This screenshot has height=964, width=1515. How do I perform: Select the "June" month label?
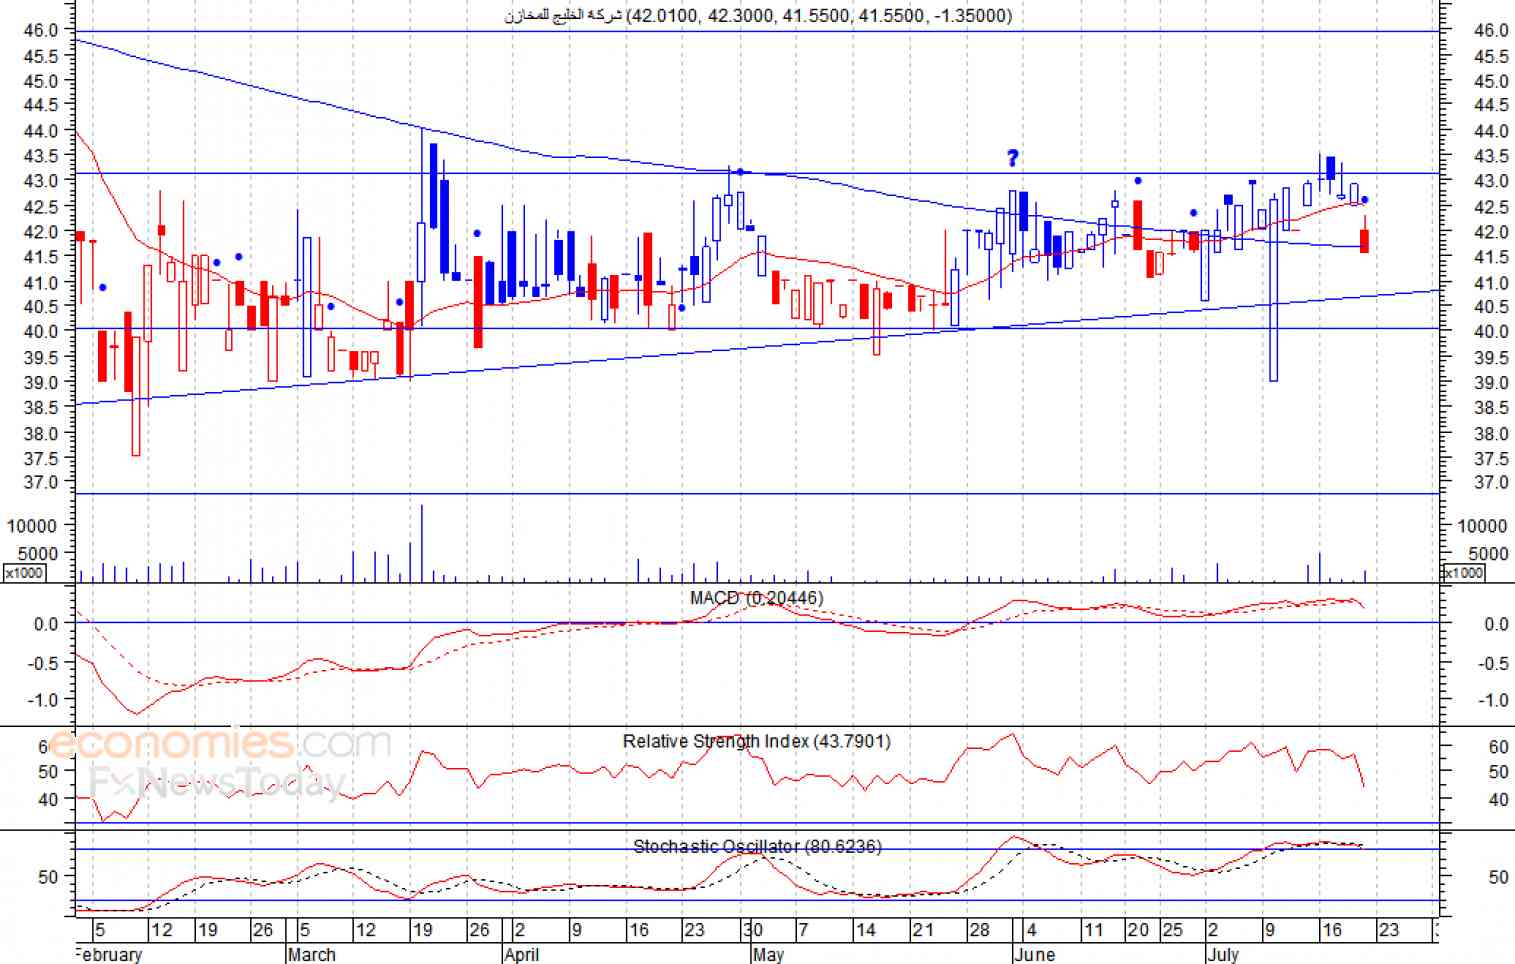click(1034, 954)
